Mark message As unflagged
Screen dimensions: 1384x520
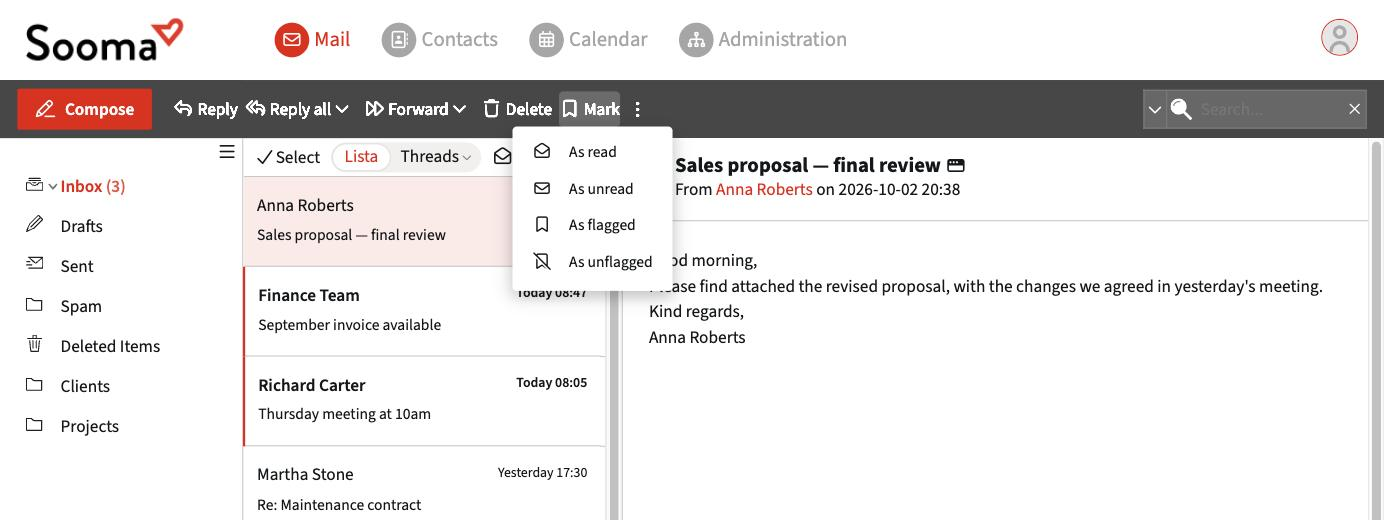click(592, 262)
